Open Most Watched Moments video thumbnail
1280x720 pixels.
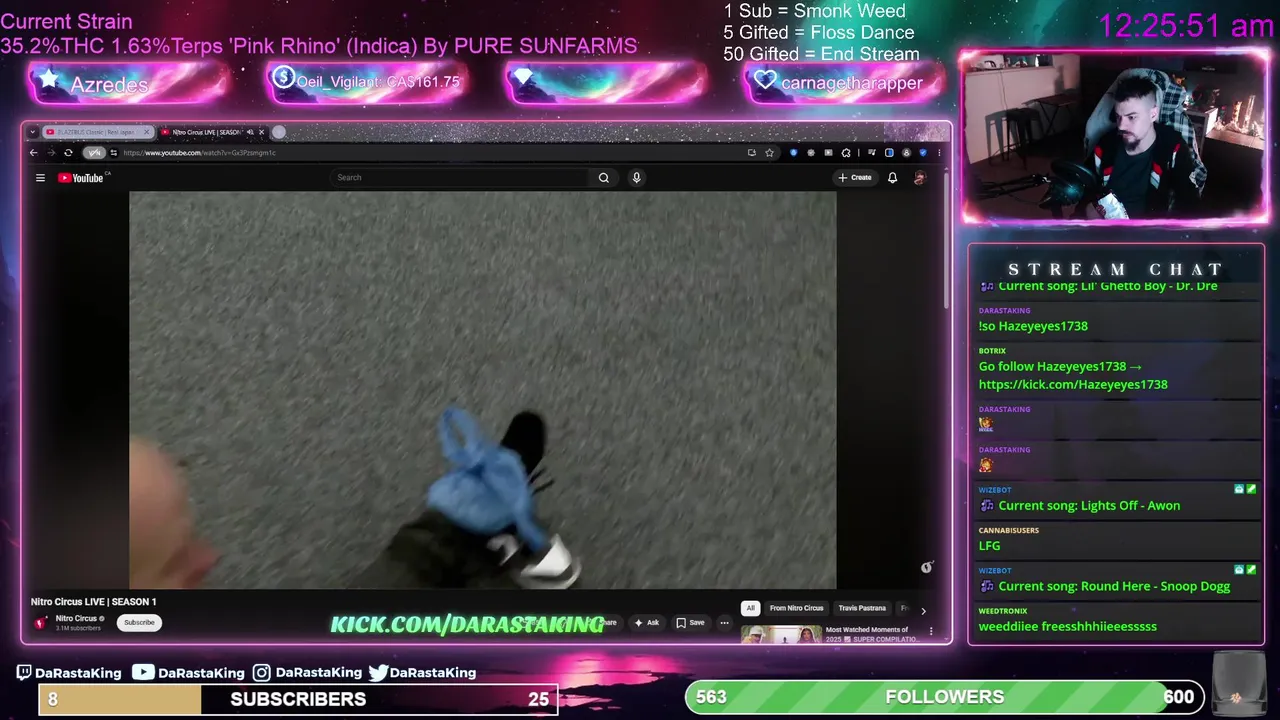(781, 635)
